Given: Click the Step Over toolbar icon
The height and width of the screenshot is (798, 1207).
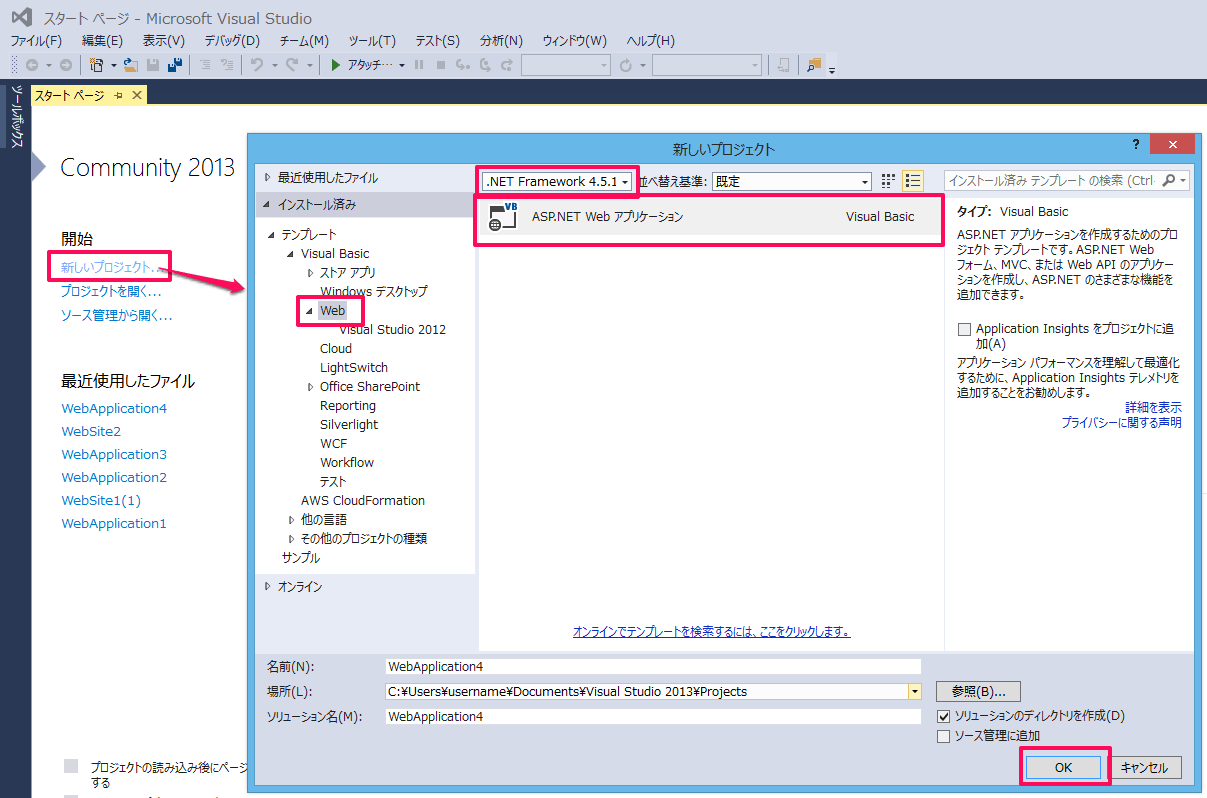Looking at the screenshot, I should tap(485, 64).
